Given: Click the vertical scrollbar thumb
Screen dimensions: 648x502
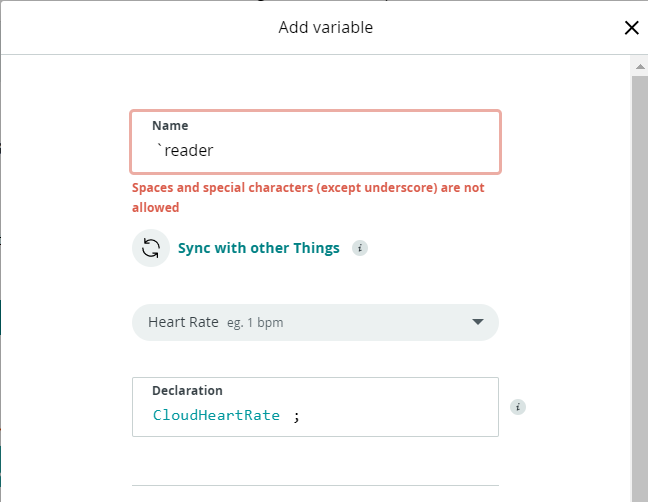Looking at the screenshot, I should click(x=639, y=280).
